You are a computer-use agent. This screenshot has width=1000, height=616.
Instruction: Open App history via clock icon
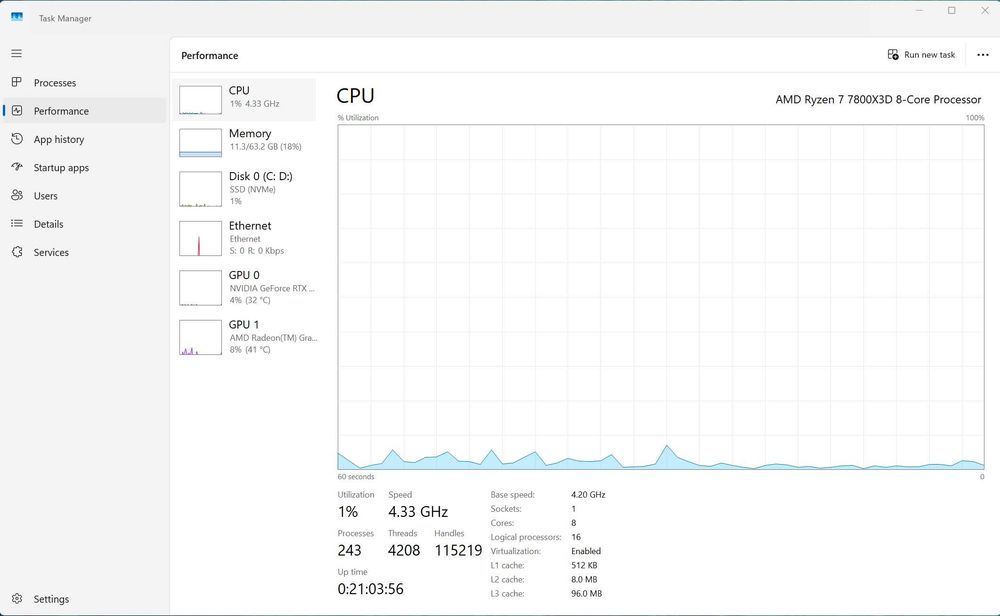(x=17, y=139)
